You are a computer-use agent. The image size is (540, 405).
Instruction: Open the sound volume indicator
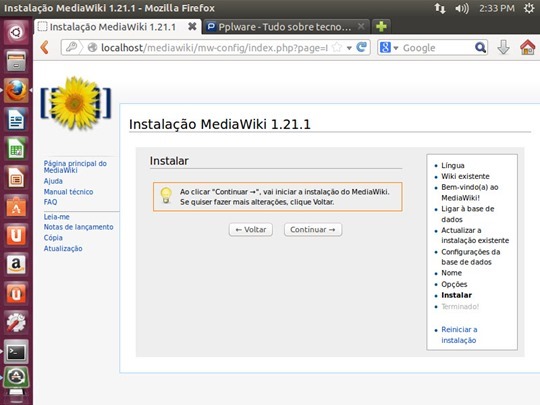click(462, 8)
